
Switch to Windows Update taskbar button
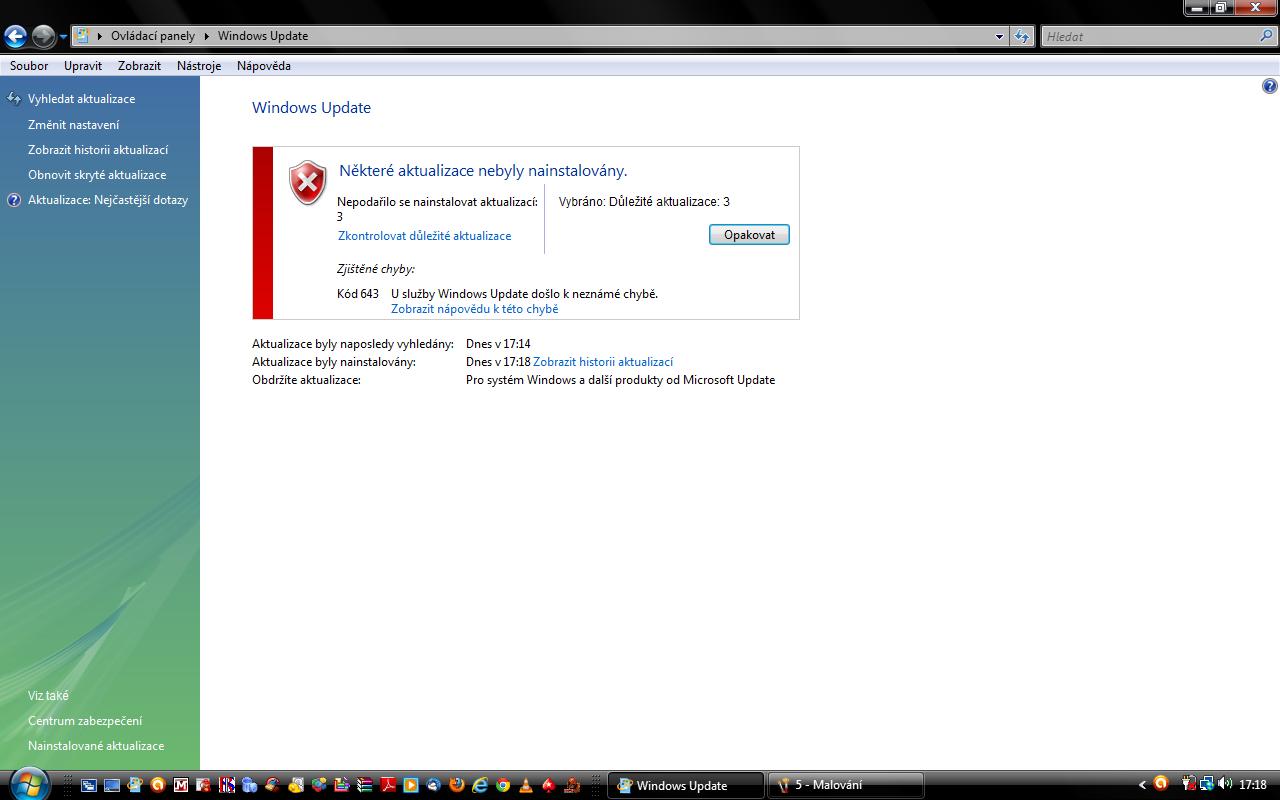686,785
